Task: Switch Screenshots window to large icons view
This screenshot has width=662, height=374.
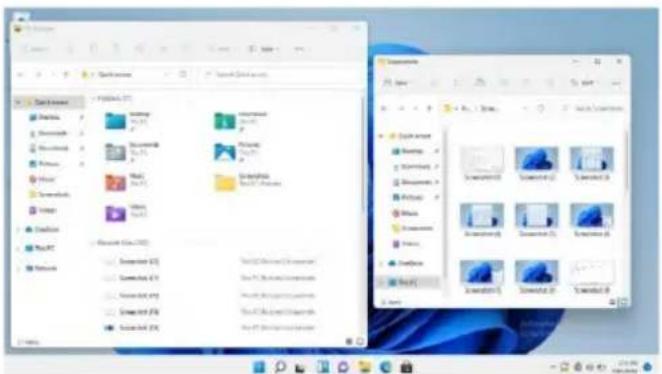Action: pos(623,302)
